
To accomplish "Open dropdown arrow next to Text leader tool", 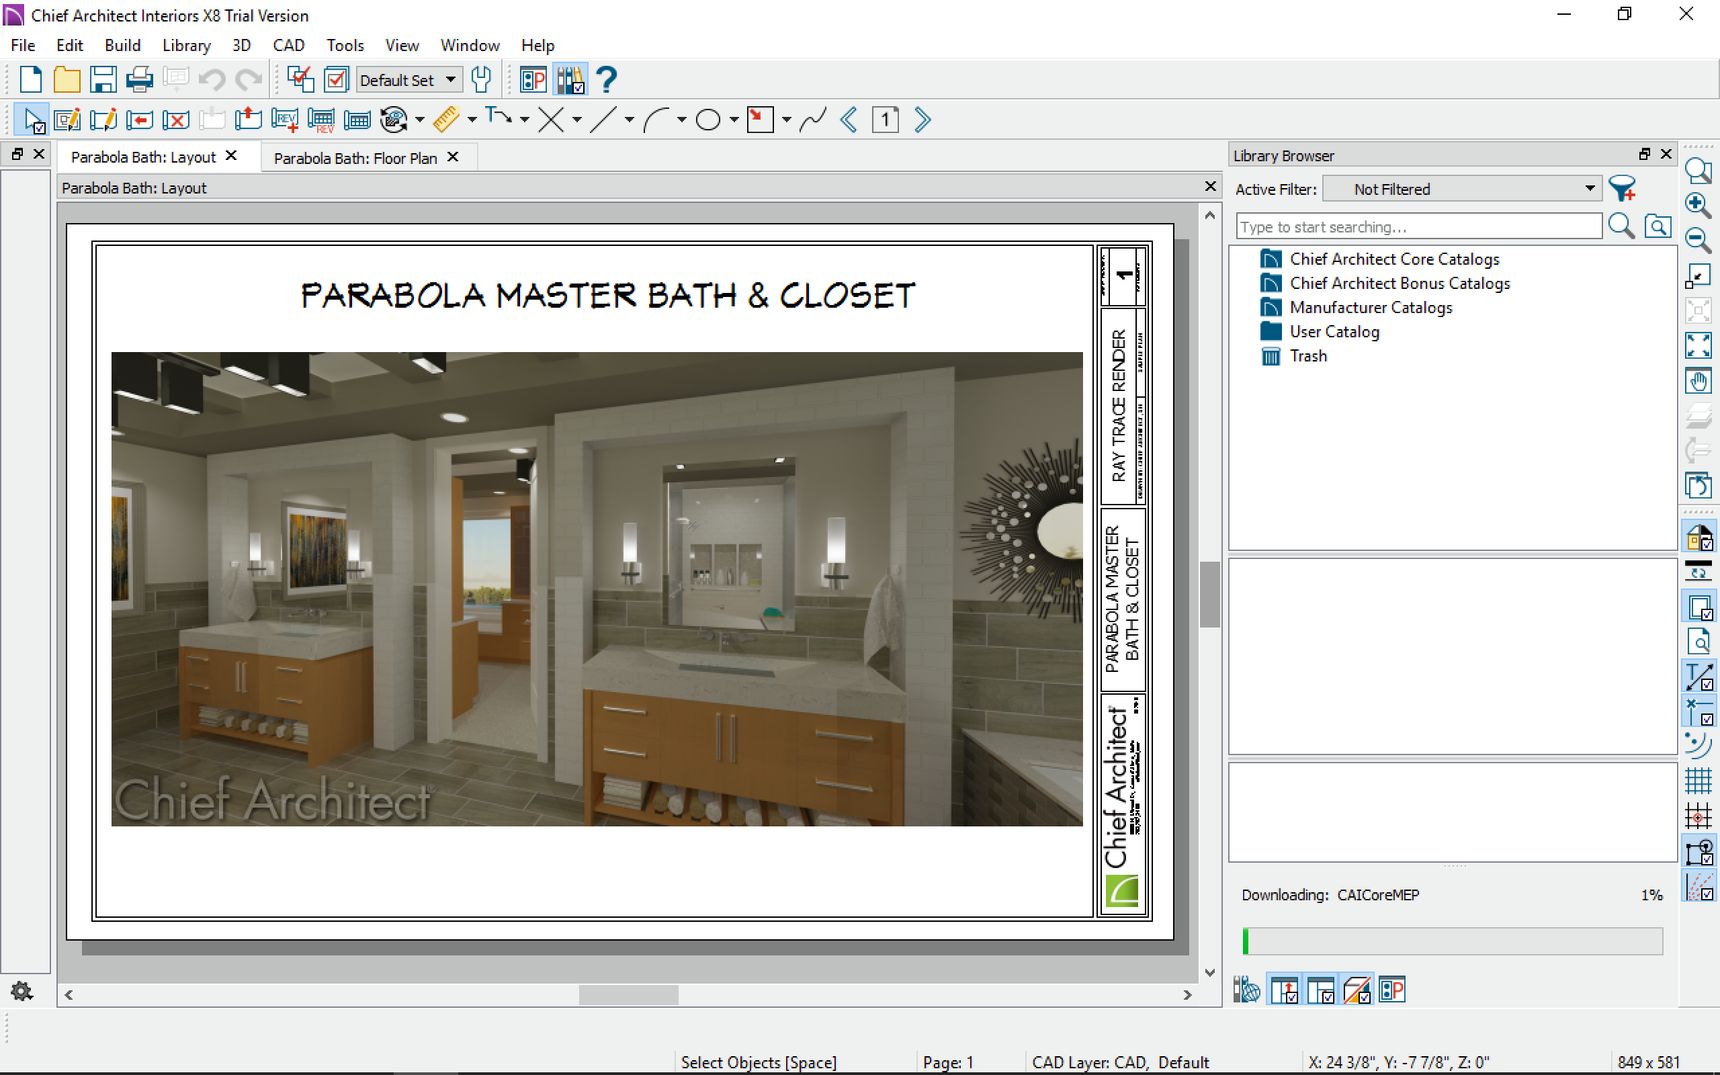I will coord(524,120).
